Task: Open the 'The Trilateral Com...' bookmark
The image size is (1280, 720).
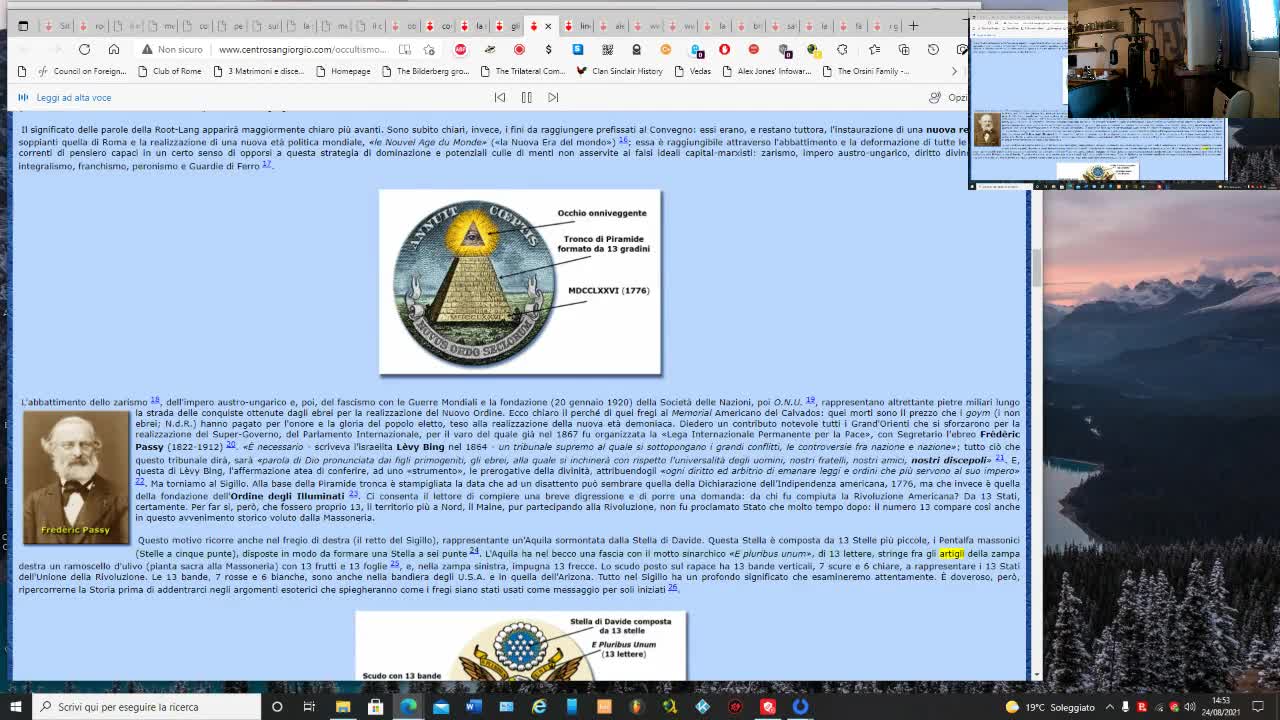Action: pos(522,71)
